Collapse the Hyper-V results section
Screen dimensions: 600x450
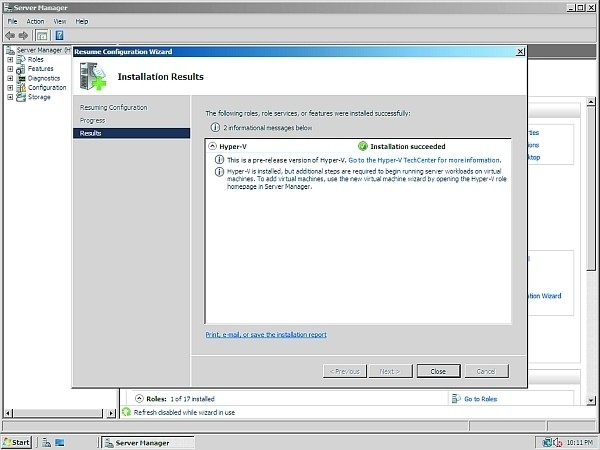pyautogui.click(x=212, y=146)
